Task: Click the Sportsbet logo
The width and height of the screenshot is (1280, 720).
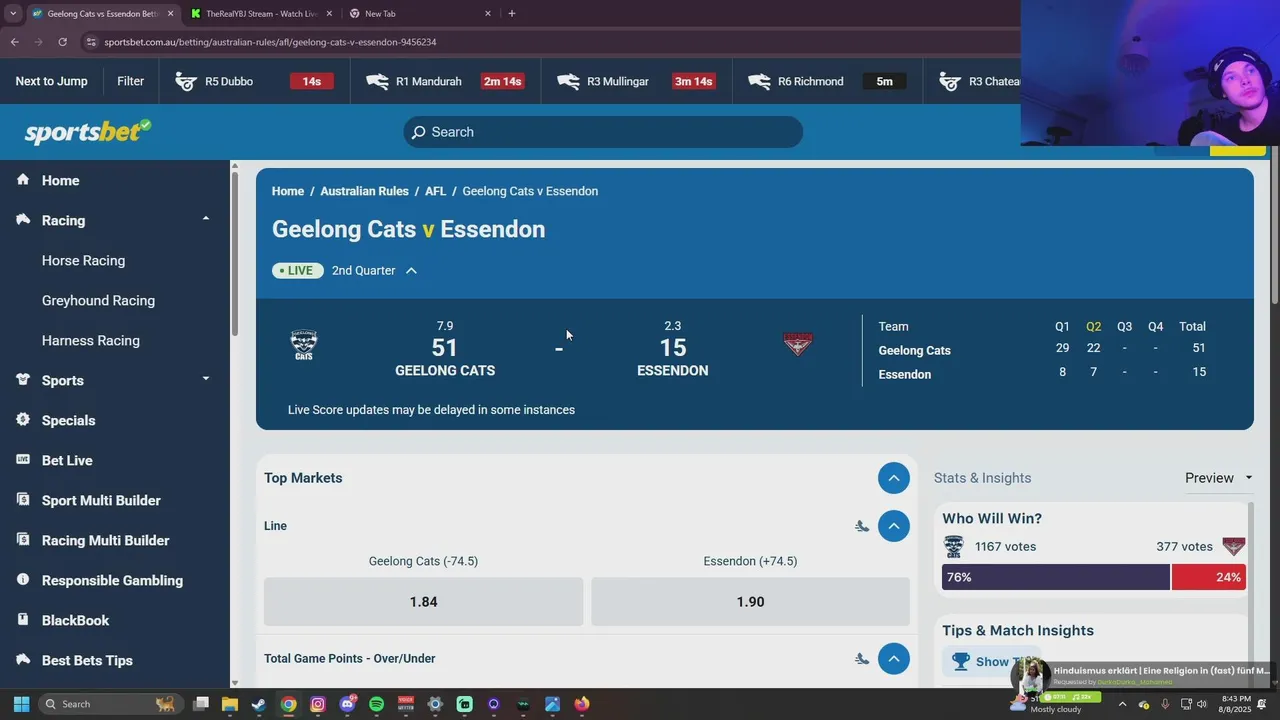Action: pyautogui.click(x=88, y=132)
